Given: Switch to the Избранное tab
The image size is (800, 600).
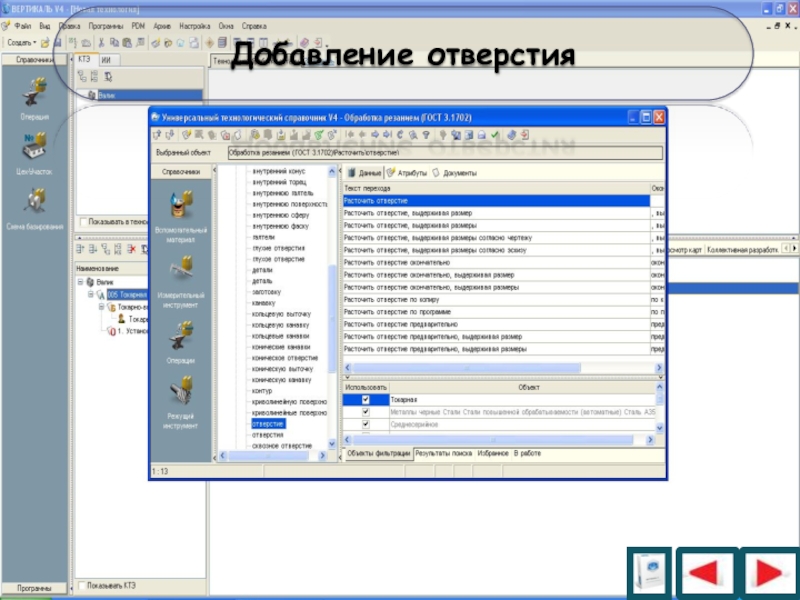Looking at the screenshot, I should (493, 453).
